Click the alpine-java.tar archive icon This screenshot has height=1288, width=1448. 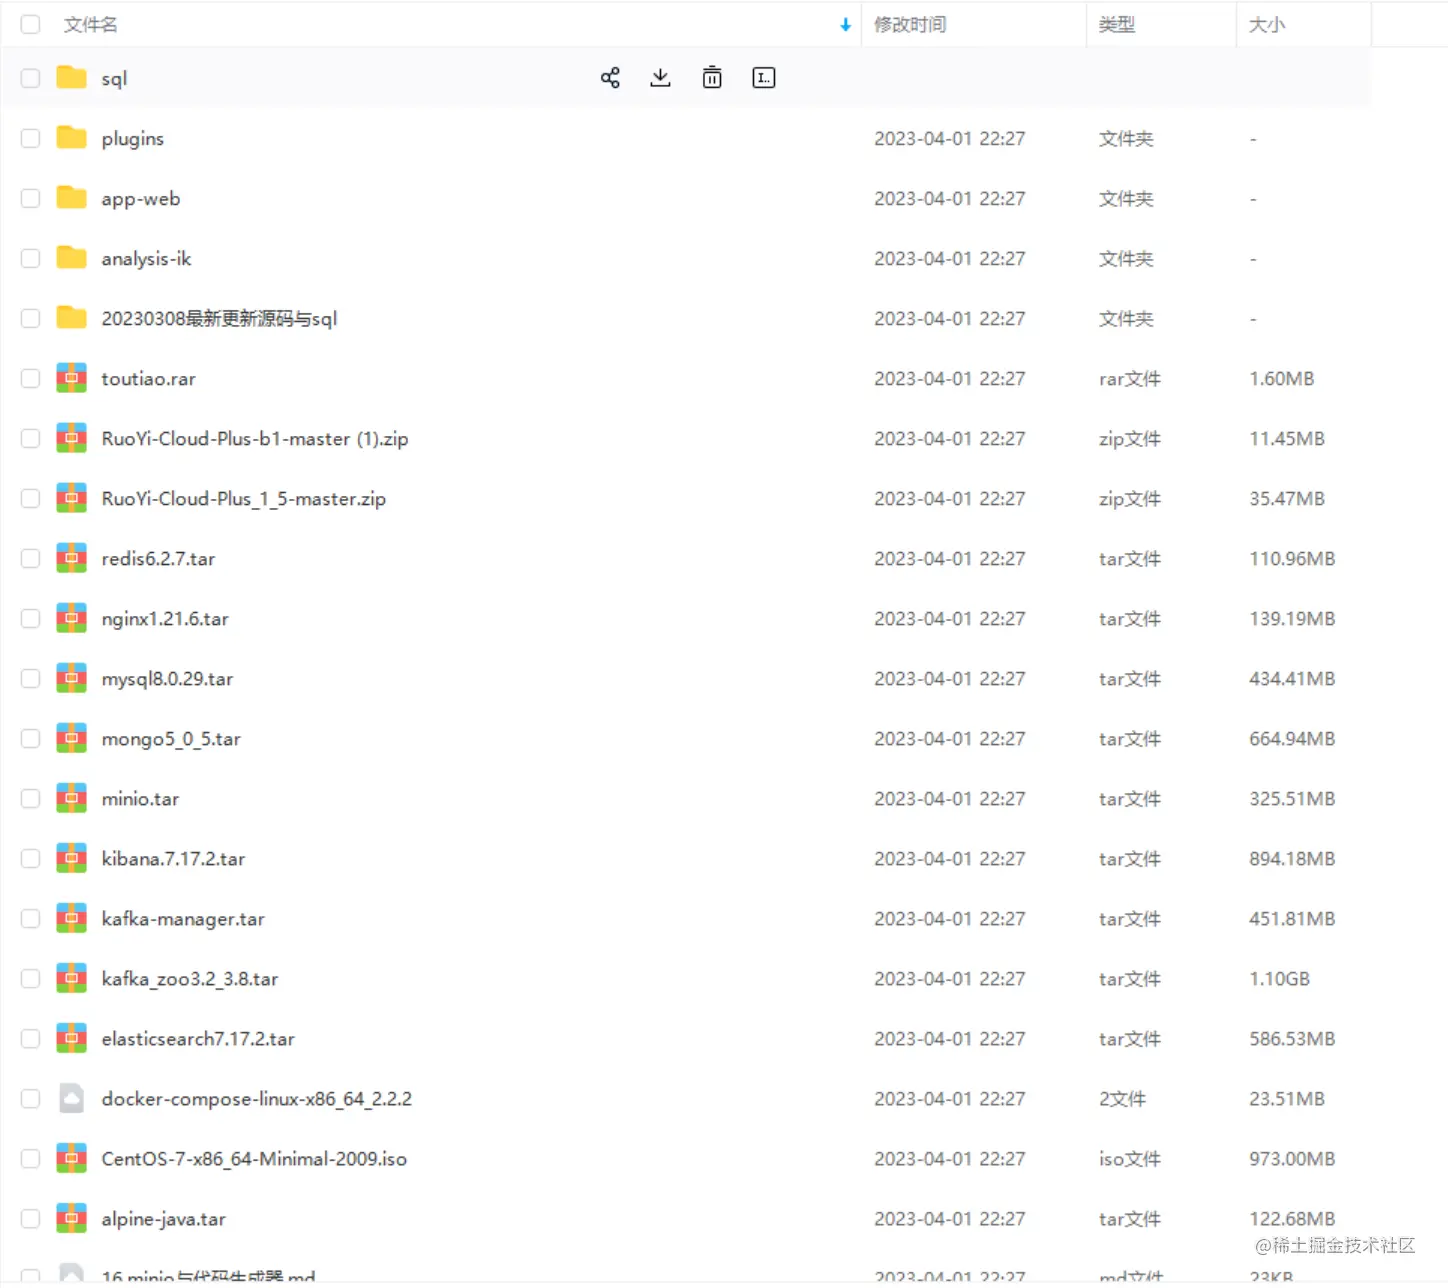(71, 1218)
